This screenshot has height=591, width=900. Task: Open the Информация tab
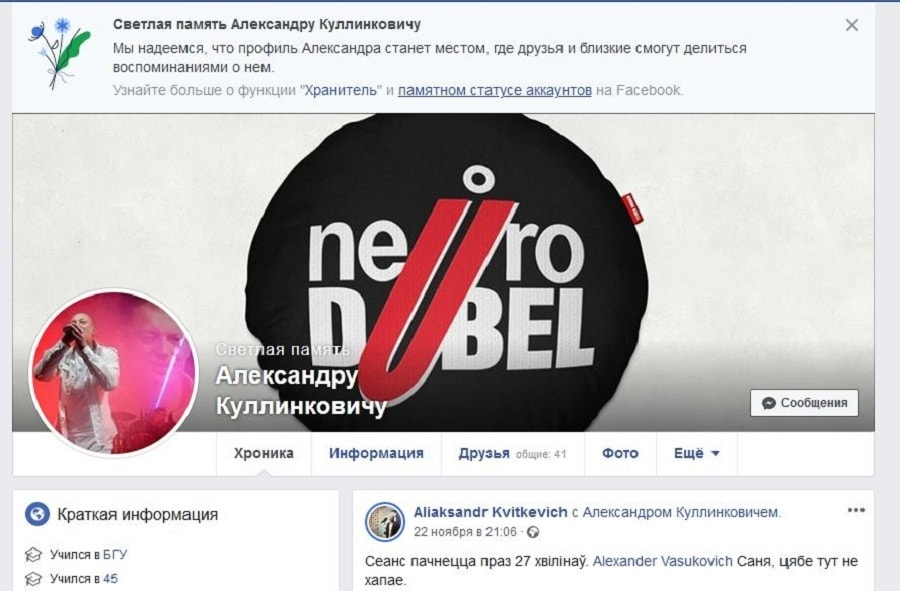click(376, 453)
